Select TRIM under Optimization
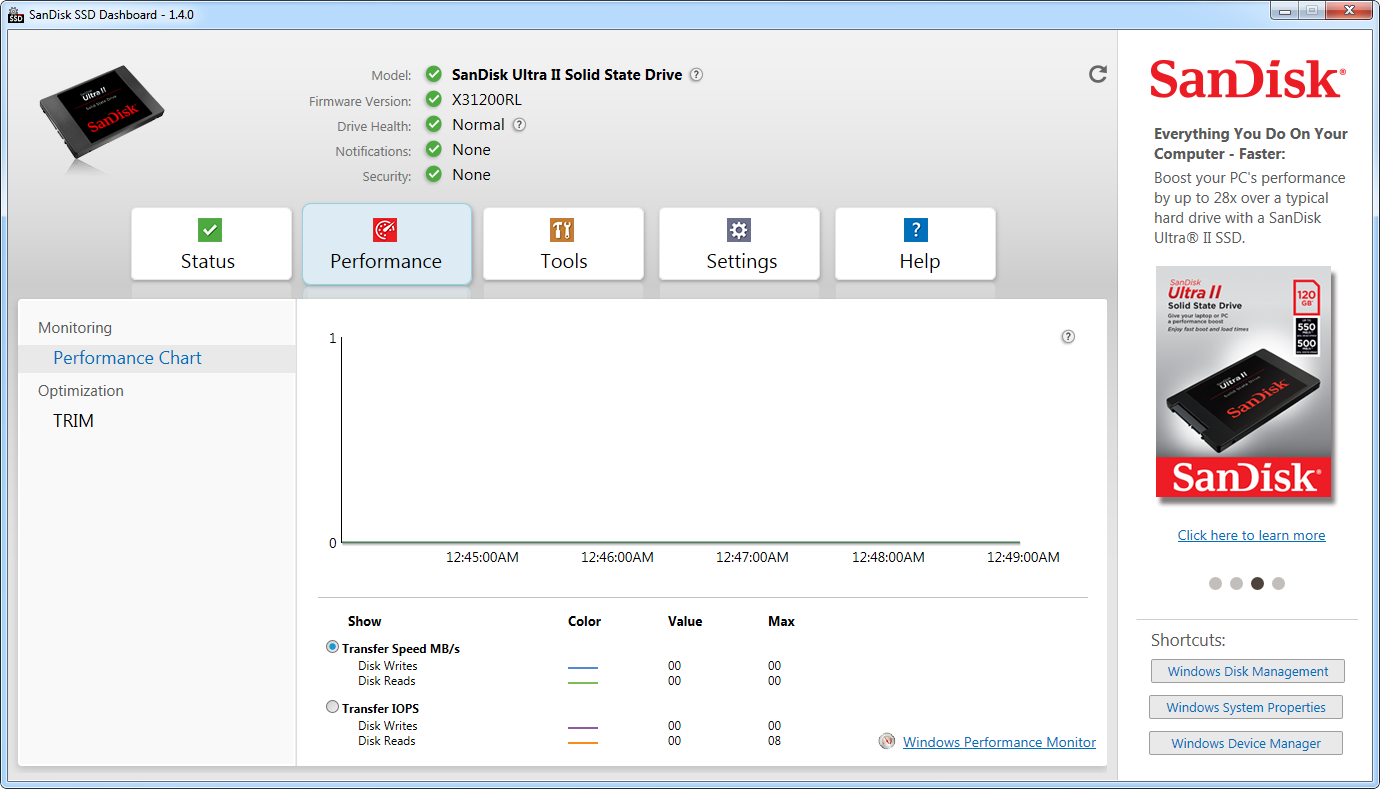Screen dimensions: 1380x789 [x=74, y=421]
